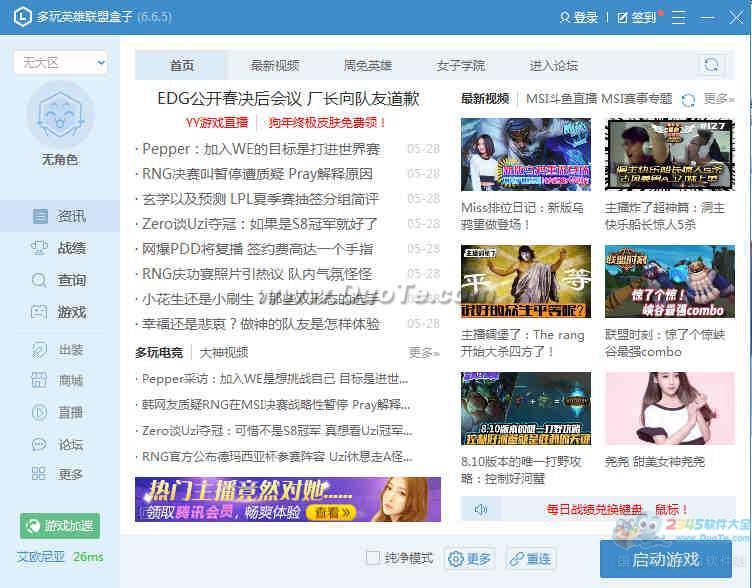
Task: Open article RNG决赛叫暂停遭质疑
Action: [258, 174]
